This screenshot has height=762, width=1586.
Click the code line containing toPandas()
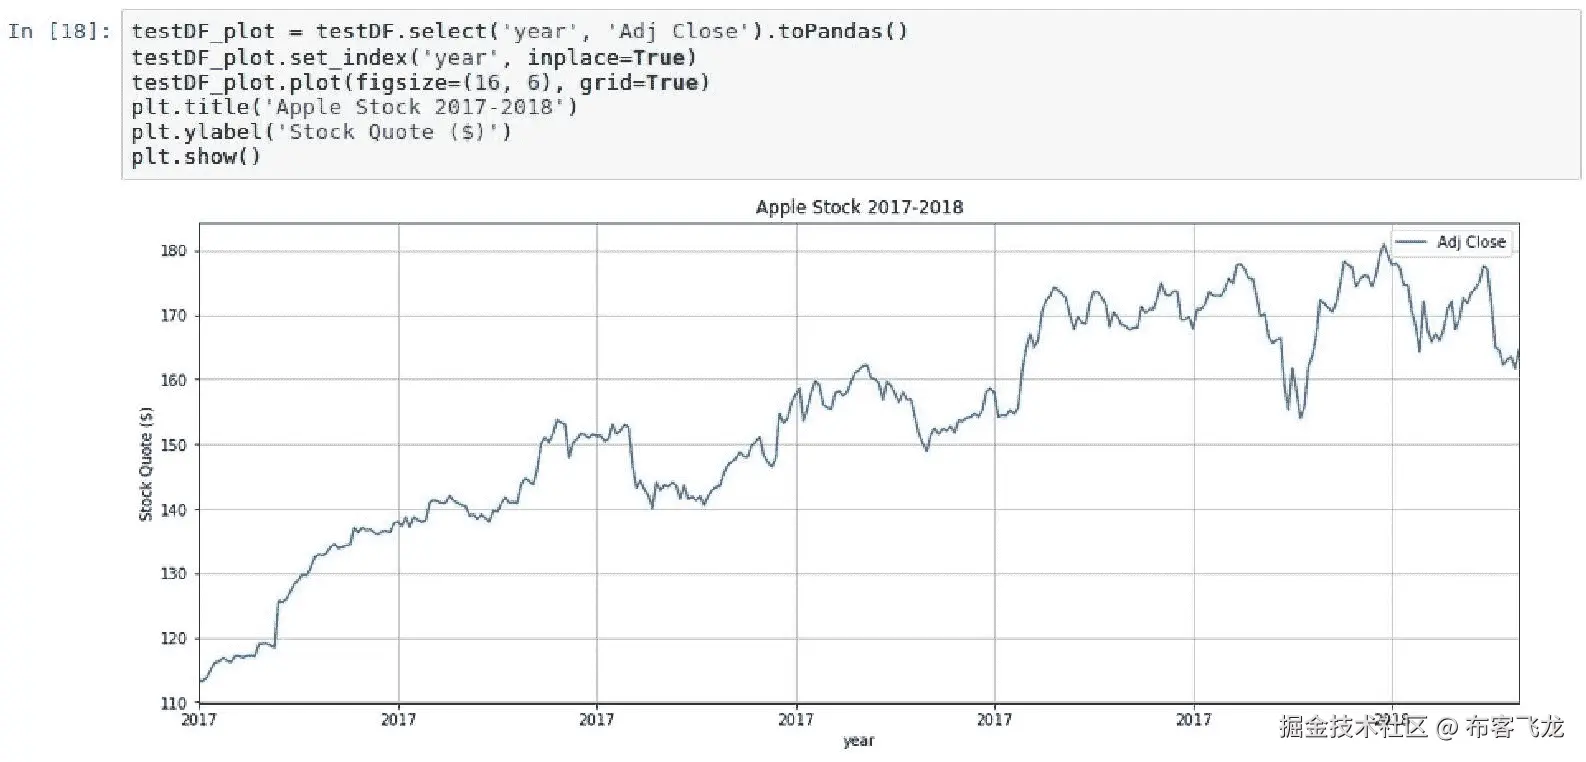(519, 31)
